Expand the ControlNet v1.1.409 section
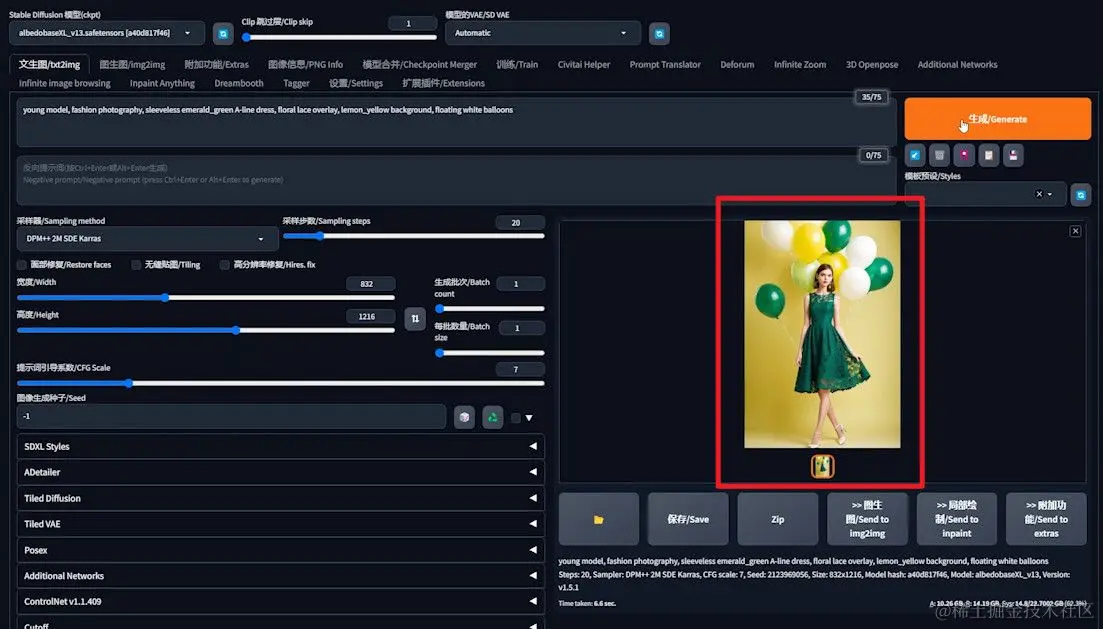 click(280, 602)
